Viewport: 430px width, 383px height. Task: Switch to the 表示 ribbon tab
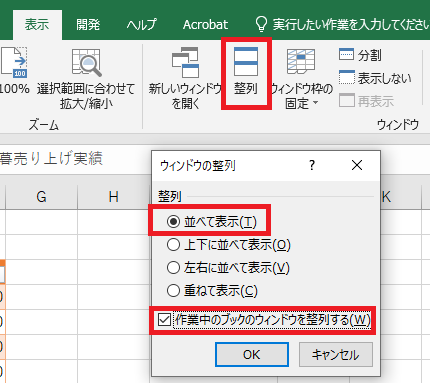click(x=37, y=25)
